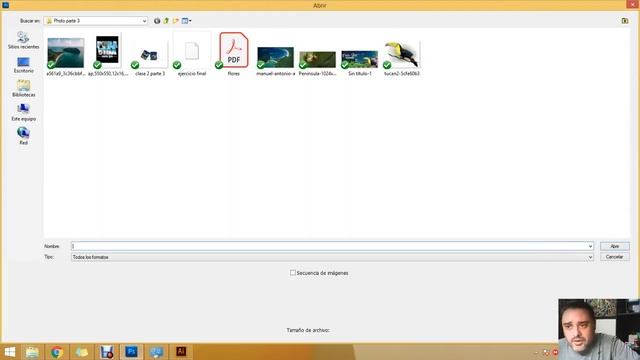Screen dimensions: 640x360
Task: Select the ap,550x550 poster image file
Action: click(x=107, y=50)
